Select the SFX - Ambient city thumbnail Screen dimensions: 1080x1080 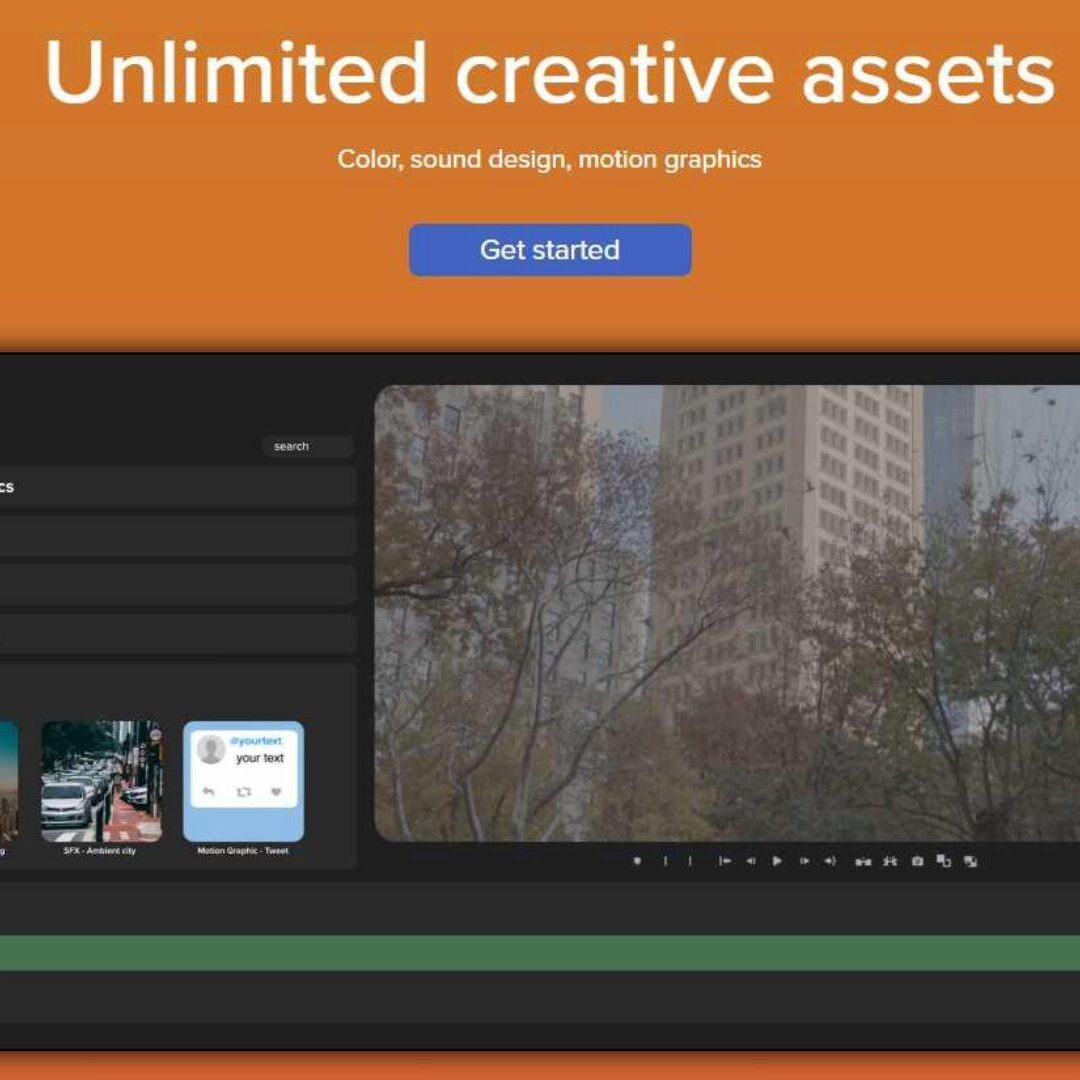pyautogui.click(x=101, y=781)
